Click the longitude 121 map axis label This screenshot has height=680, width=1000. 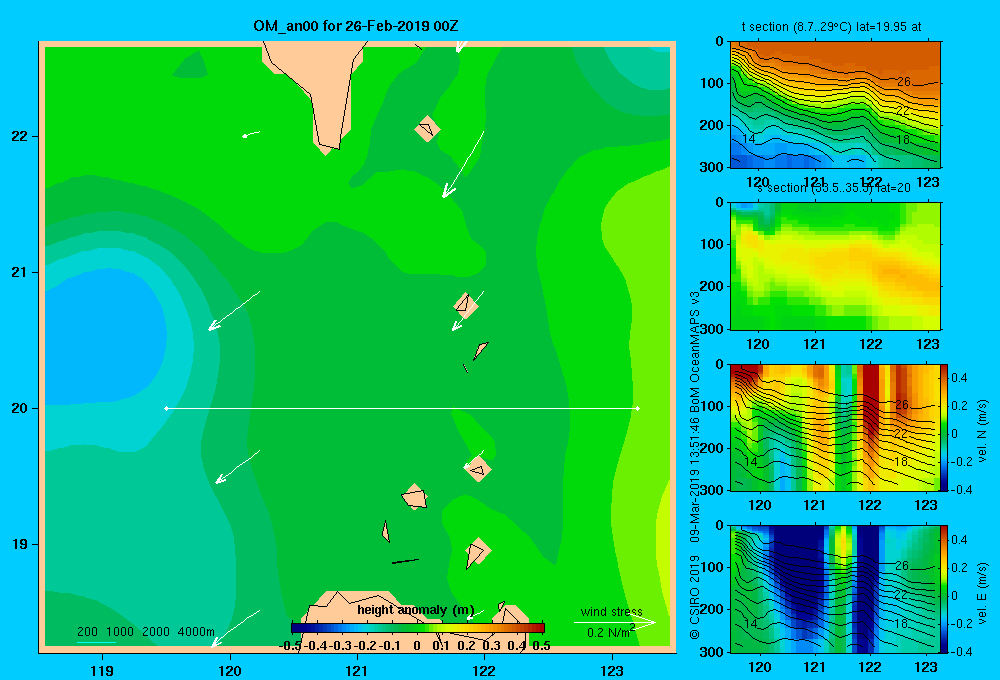(x=357, y=670)
